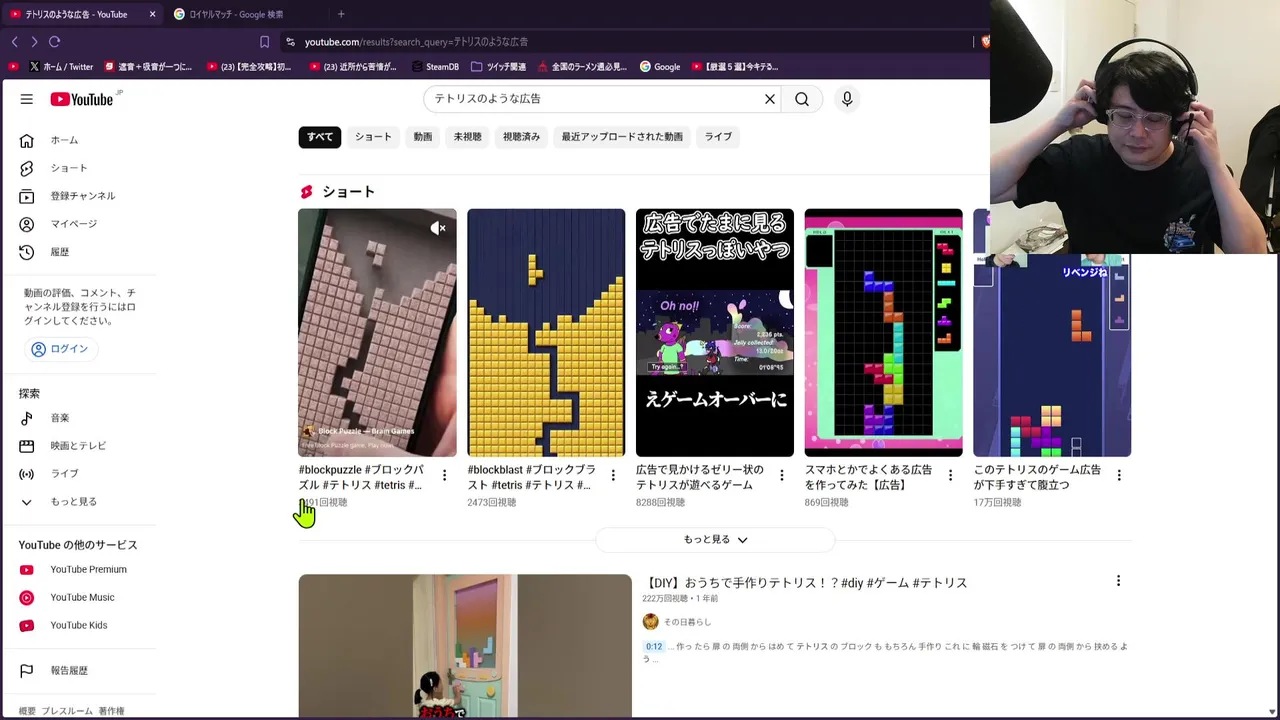Open the SteamDB bookmark
Screen dimensions: 1280x720
(x=435, y=67)
